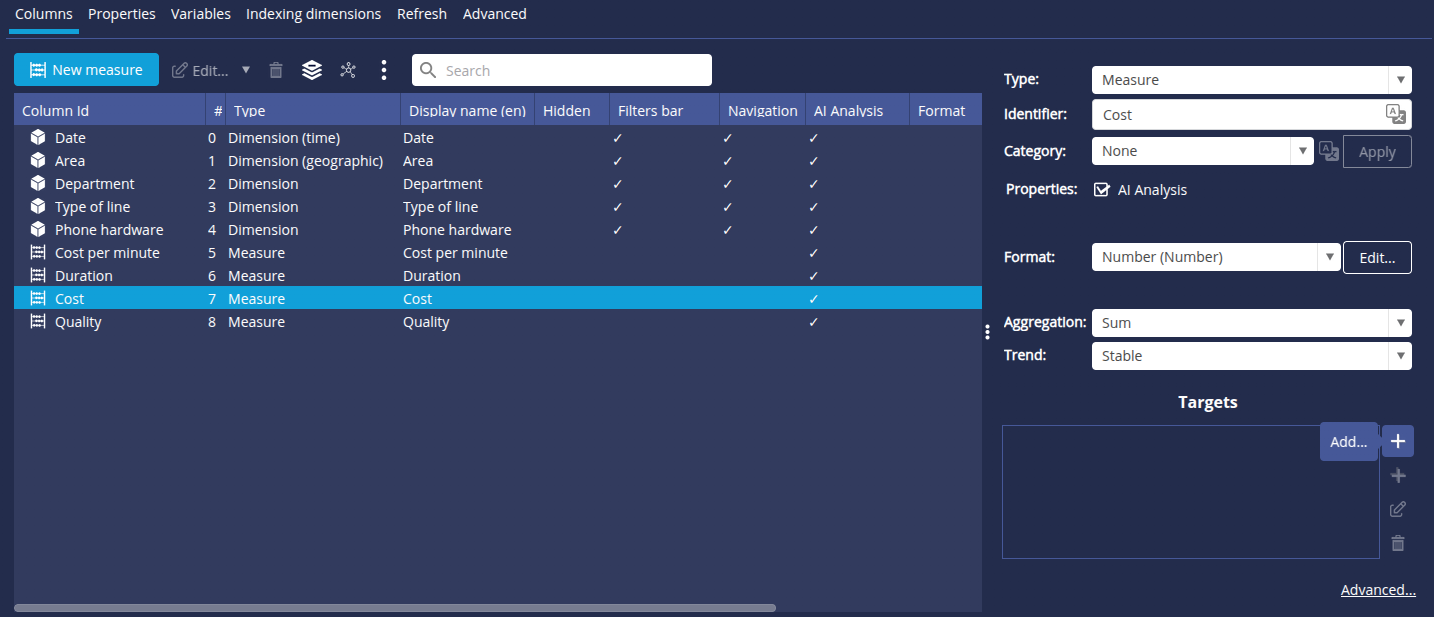Open the three-dot more options menu
Viewport: 1434px width, 617px height.
(384, 70)
